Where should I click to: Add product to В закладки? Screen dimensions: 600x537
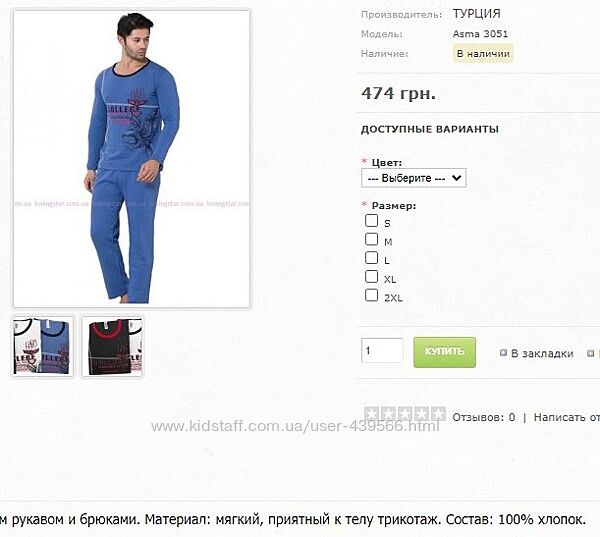pyautogui.click(x=542, y=353)
